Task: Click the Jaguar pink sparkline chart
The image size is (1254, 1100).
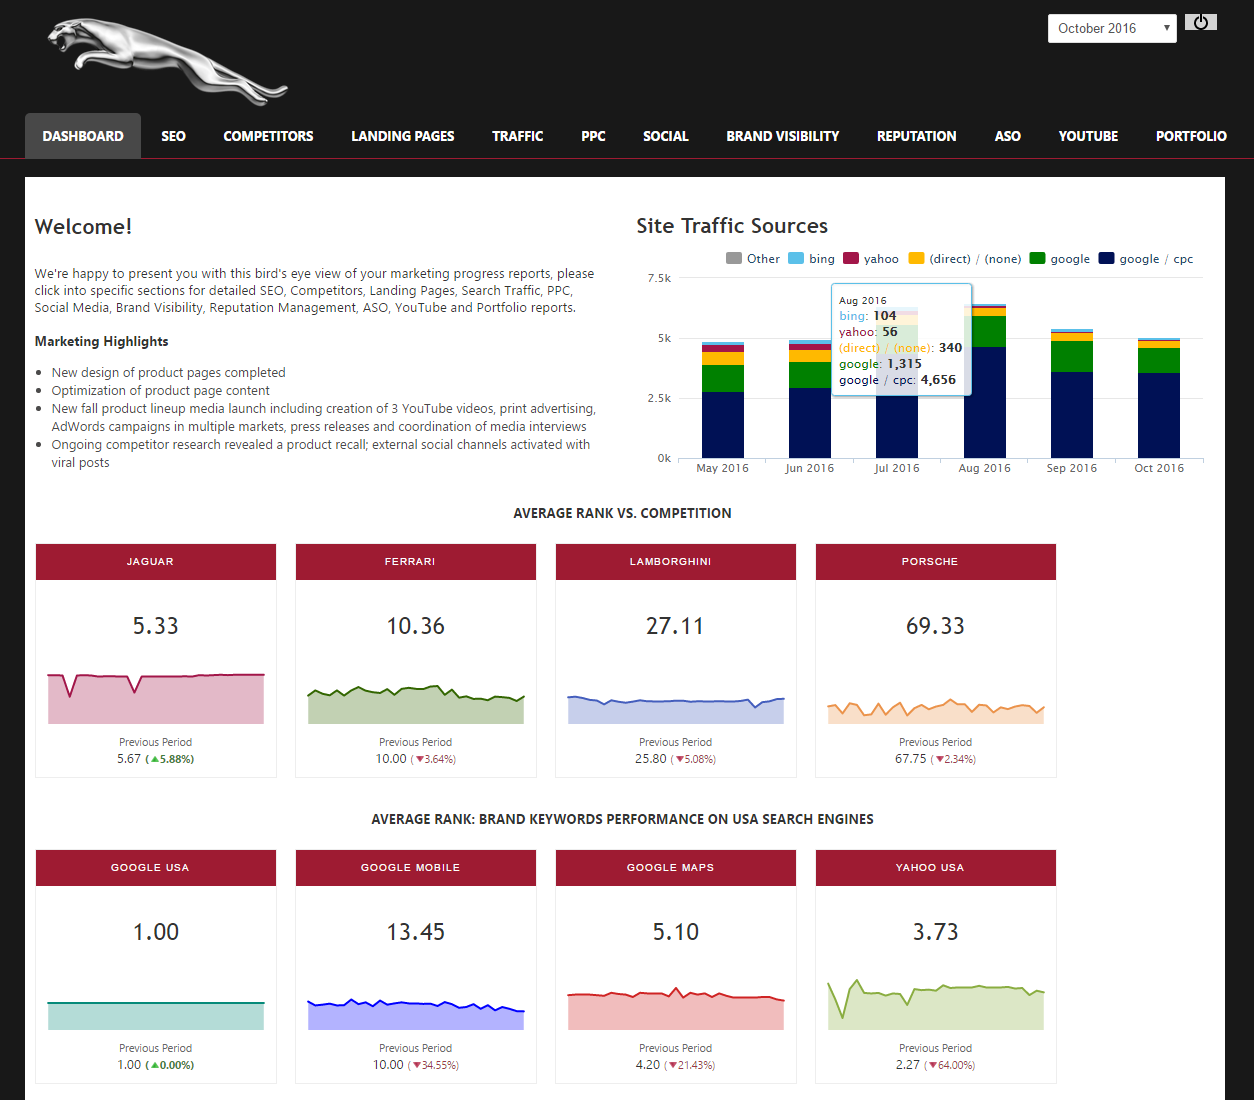Action: (156, 698)
